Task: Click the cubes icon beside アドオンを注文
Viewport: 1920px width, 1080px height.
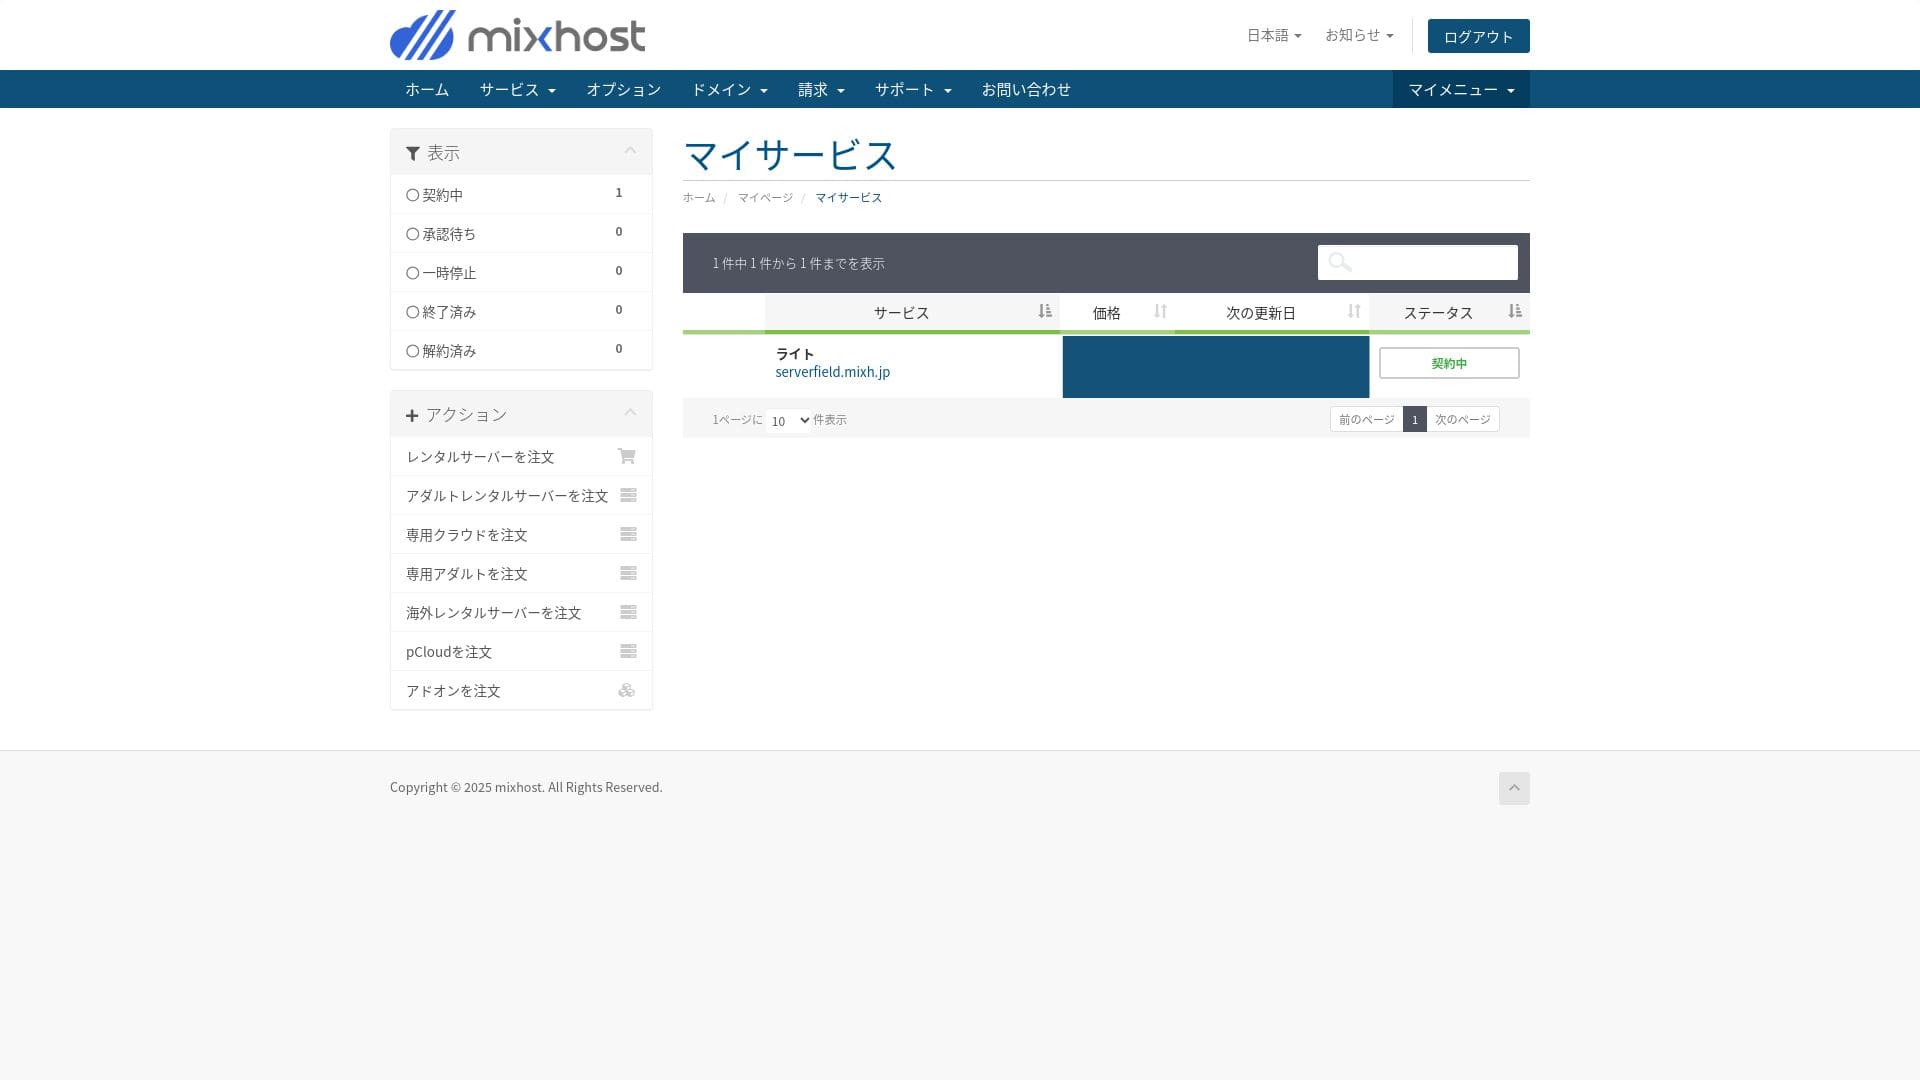Action: pos(627,690)
